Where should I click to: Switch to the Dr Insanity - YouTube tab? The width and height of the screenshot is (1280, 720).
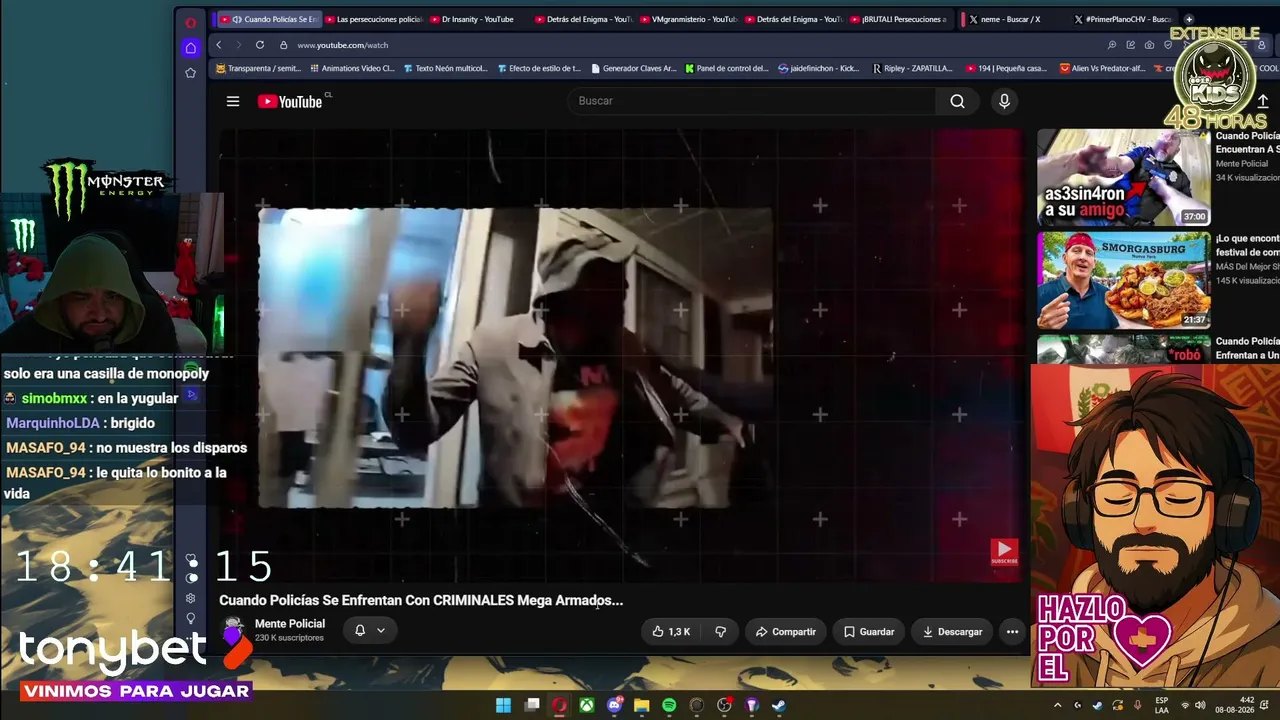coord(476,19)
